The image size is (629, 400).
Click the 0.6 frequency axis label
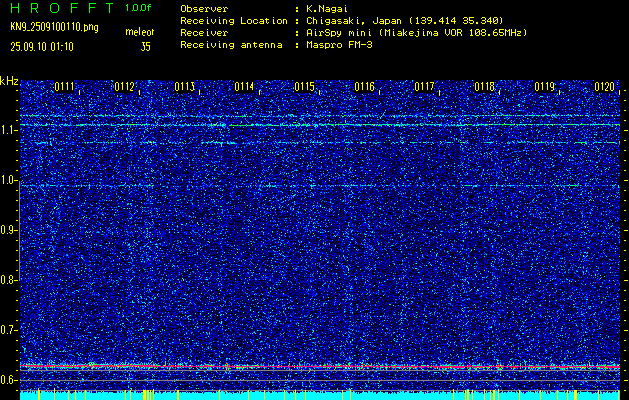click(x=7, y=380)
